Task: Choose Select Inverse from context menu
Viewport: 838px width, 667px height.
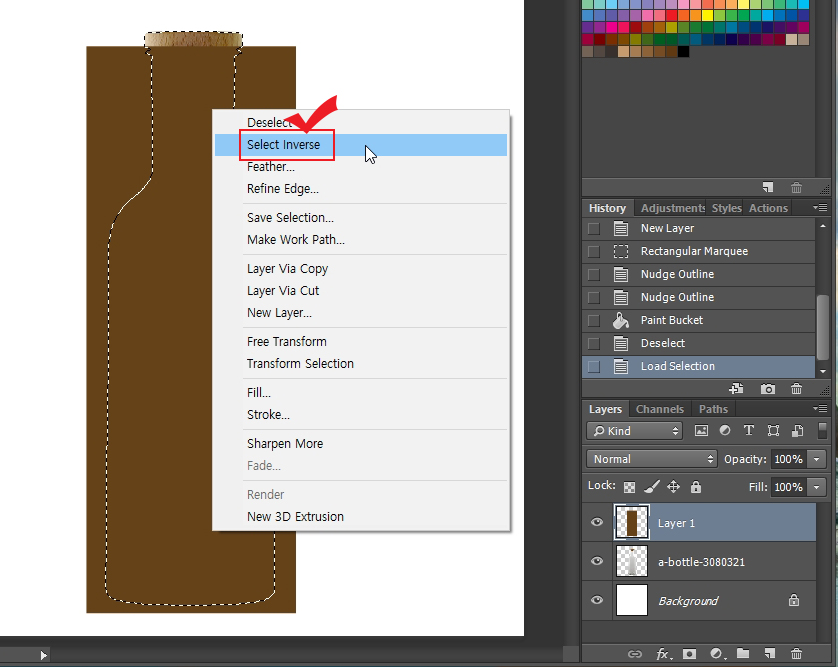Action: (x=361, y=145)
